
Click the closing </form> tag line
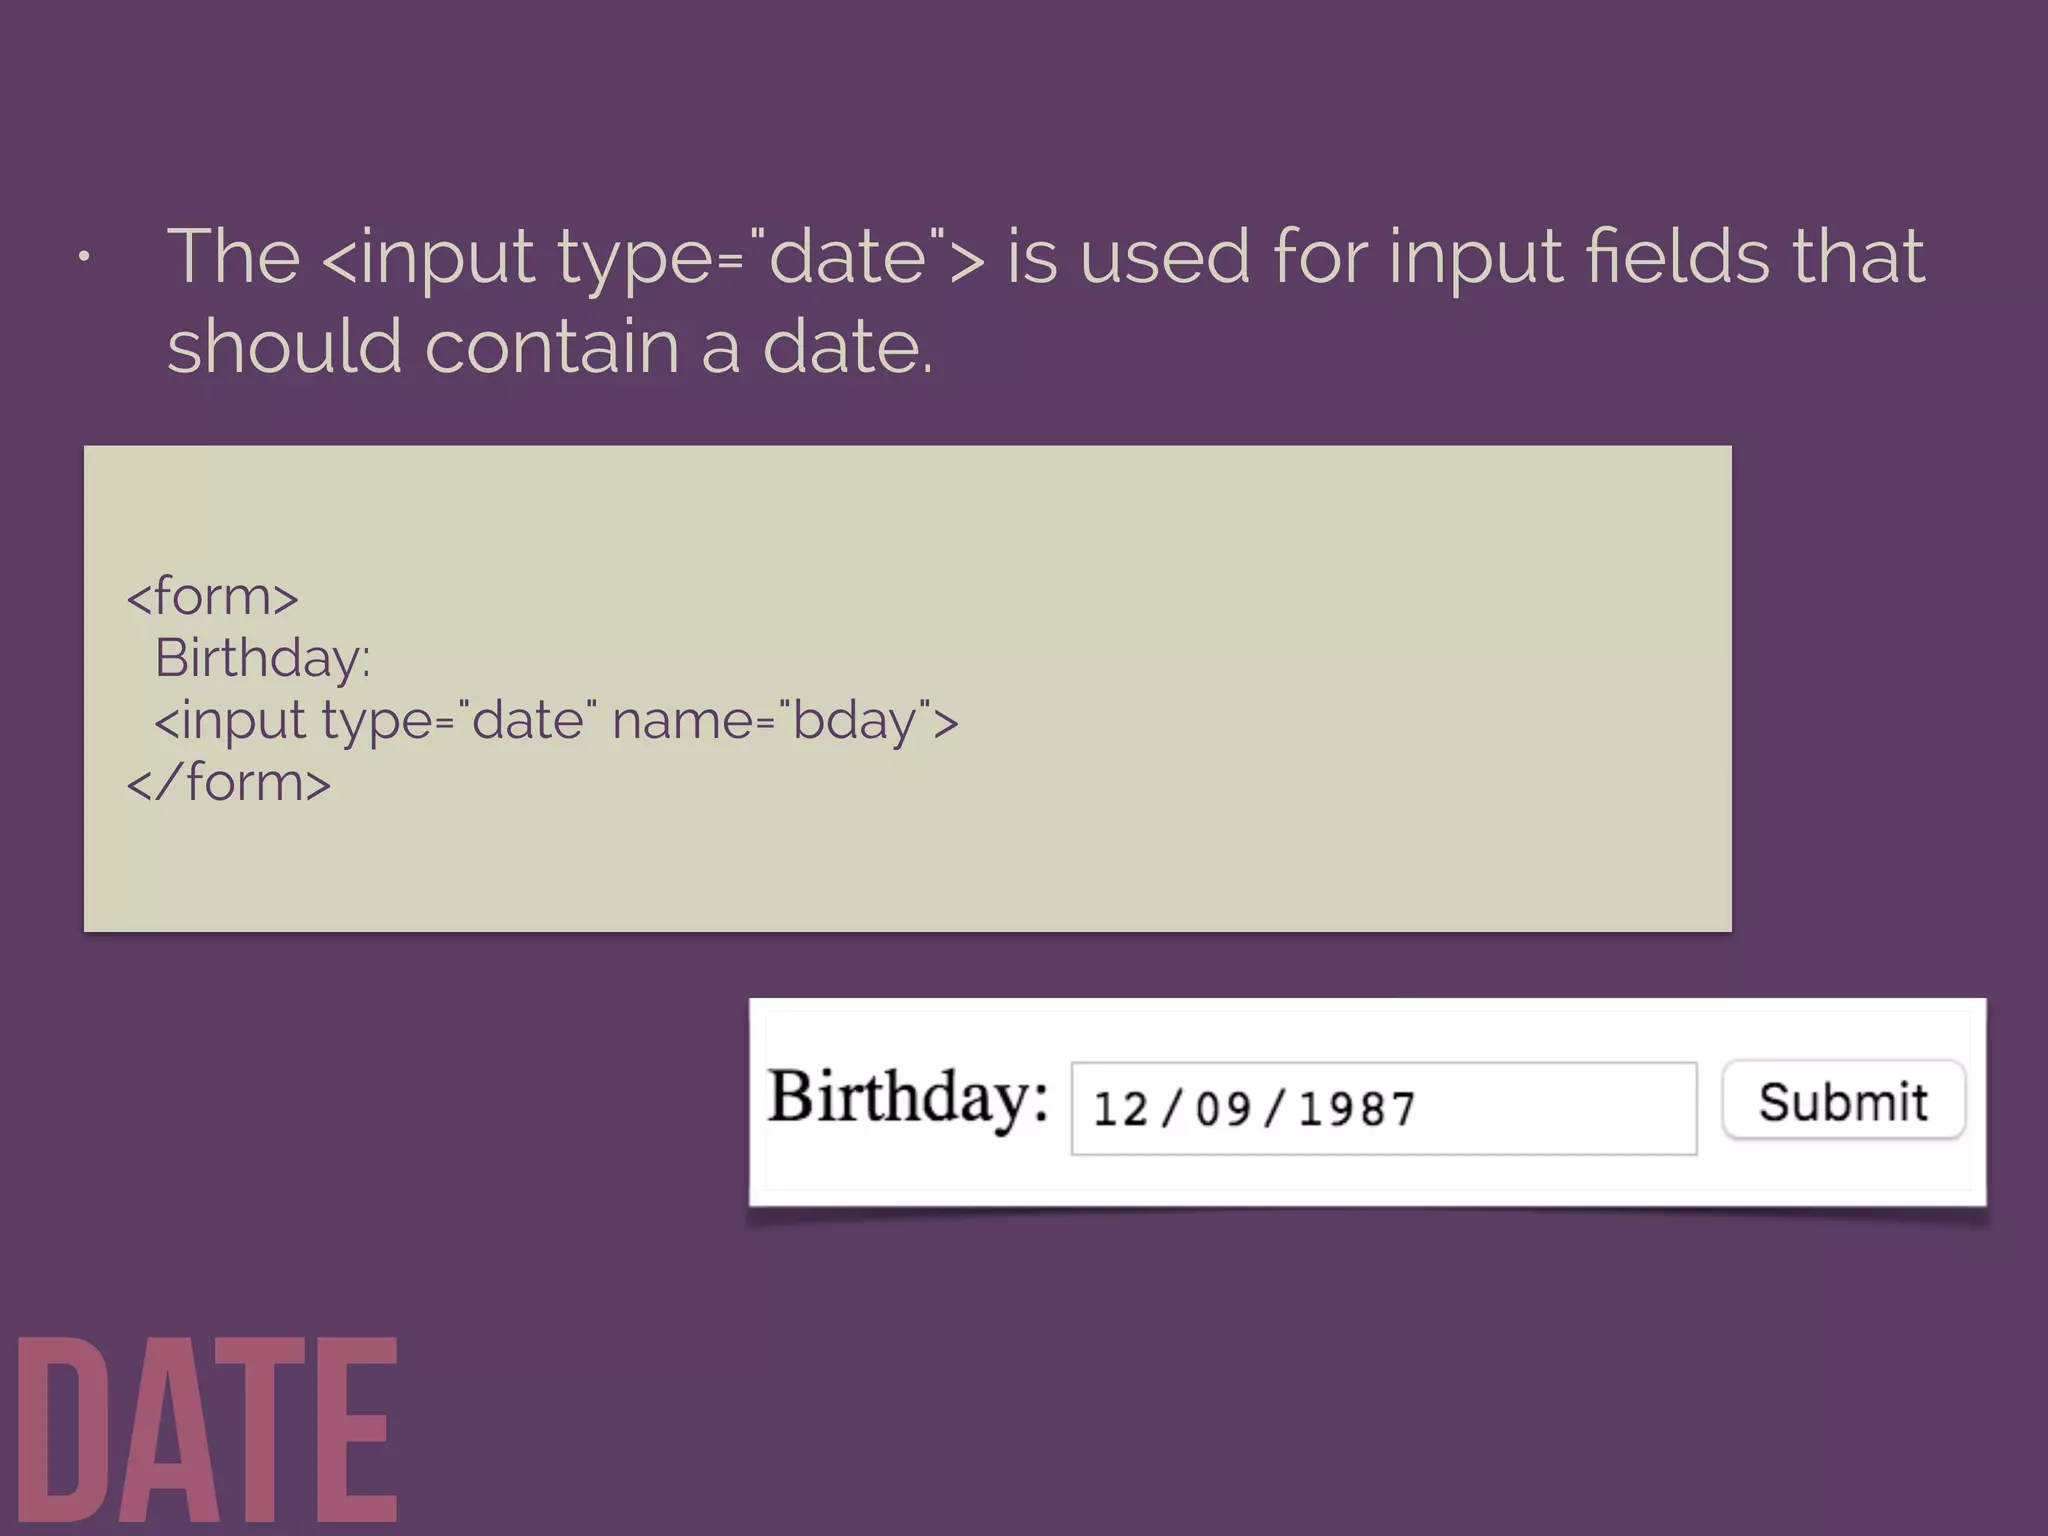[x=228, y=782]
